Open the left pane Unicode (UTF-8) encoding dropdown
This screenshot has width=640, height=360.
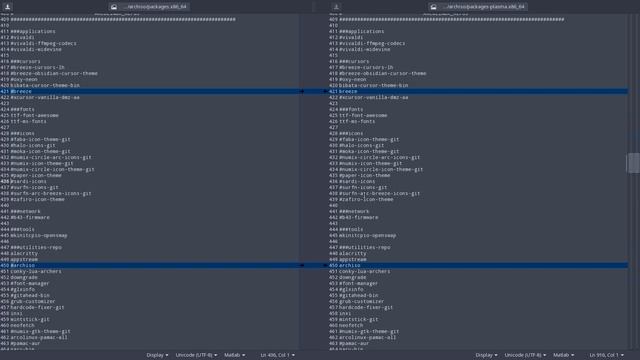click(x=196, y=355)
